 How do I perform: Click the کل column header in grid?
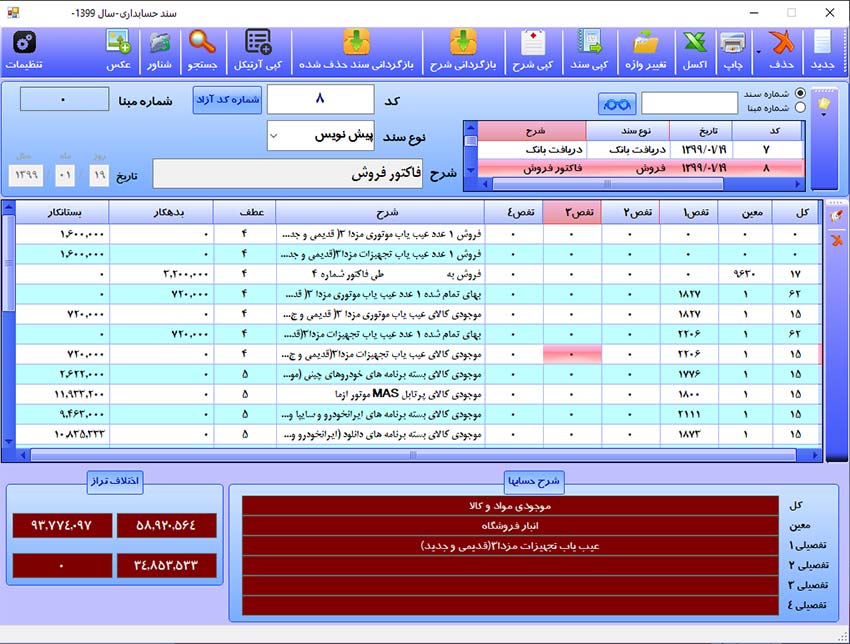(x=797, y=212)
